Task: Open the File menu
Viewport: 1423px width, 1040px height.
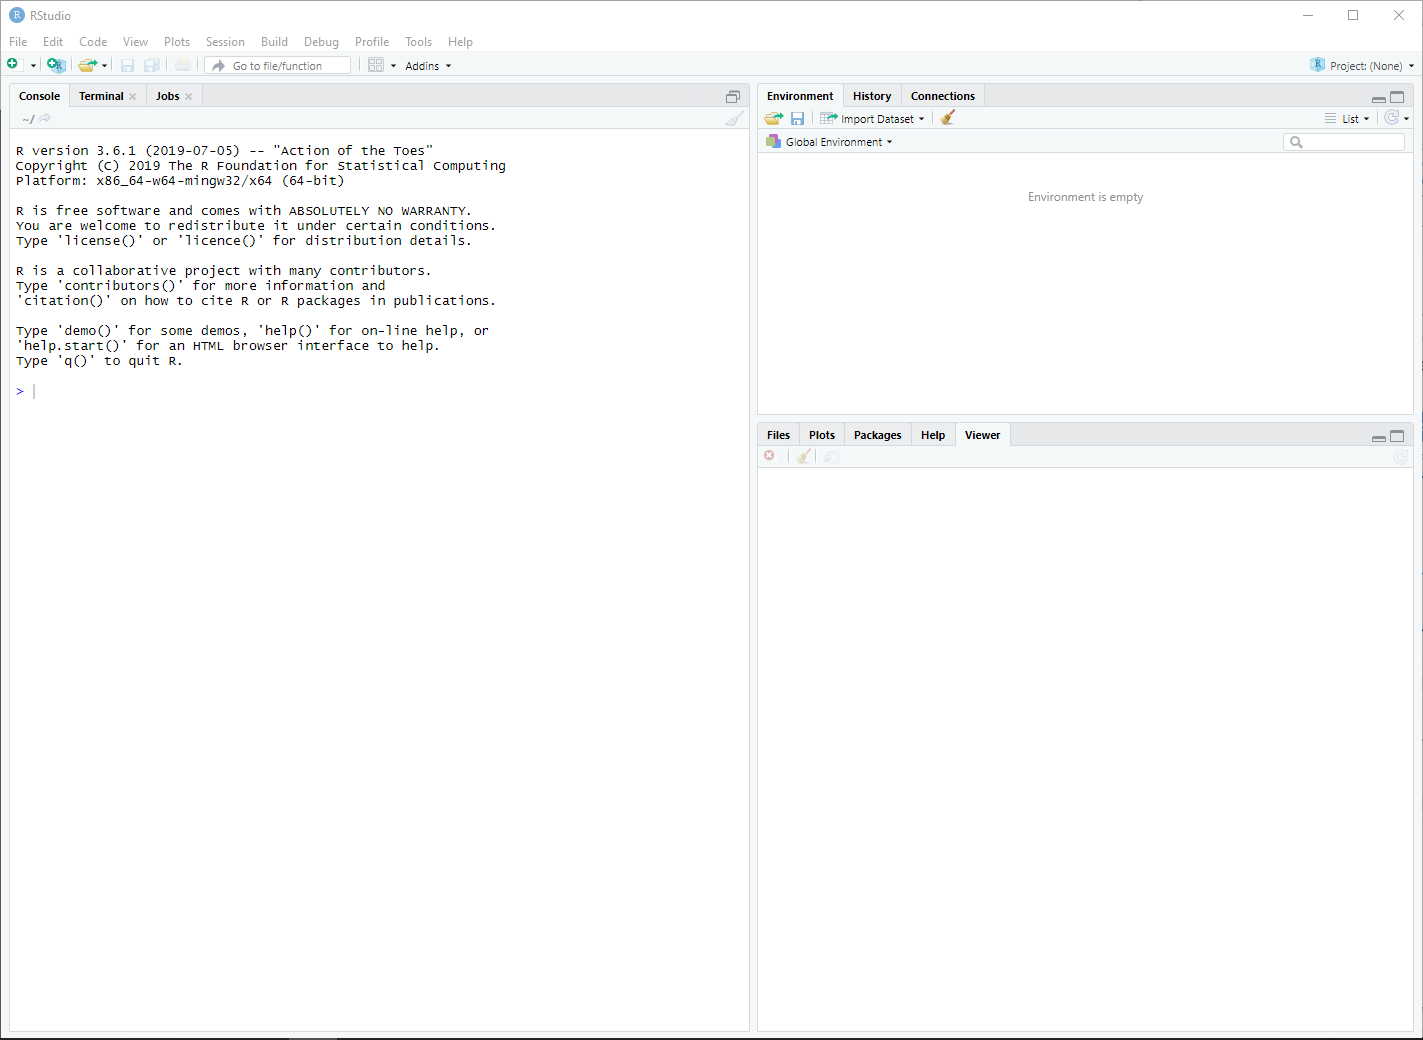Action: click(x=18, y=42)
